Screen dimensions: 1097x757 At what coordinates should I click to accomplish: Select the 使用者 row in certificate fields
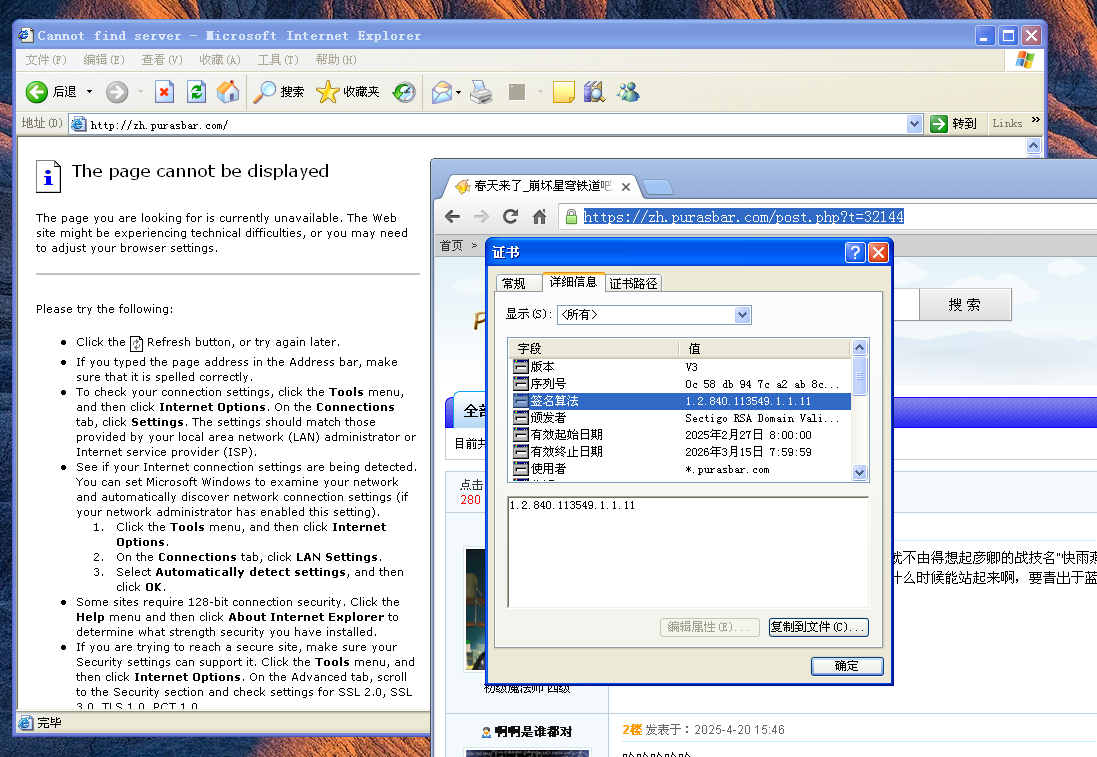click(681, 469)
